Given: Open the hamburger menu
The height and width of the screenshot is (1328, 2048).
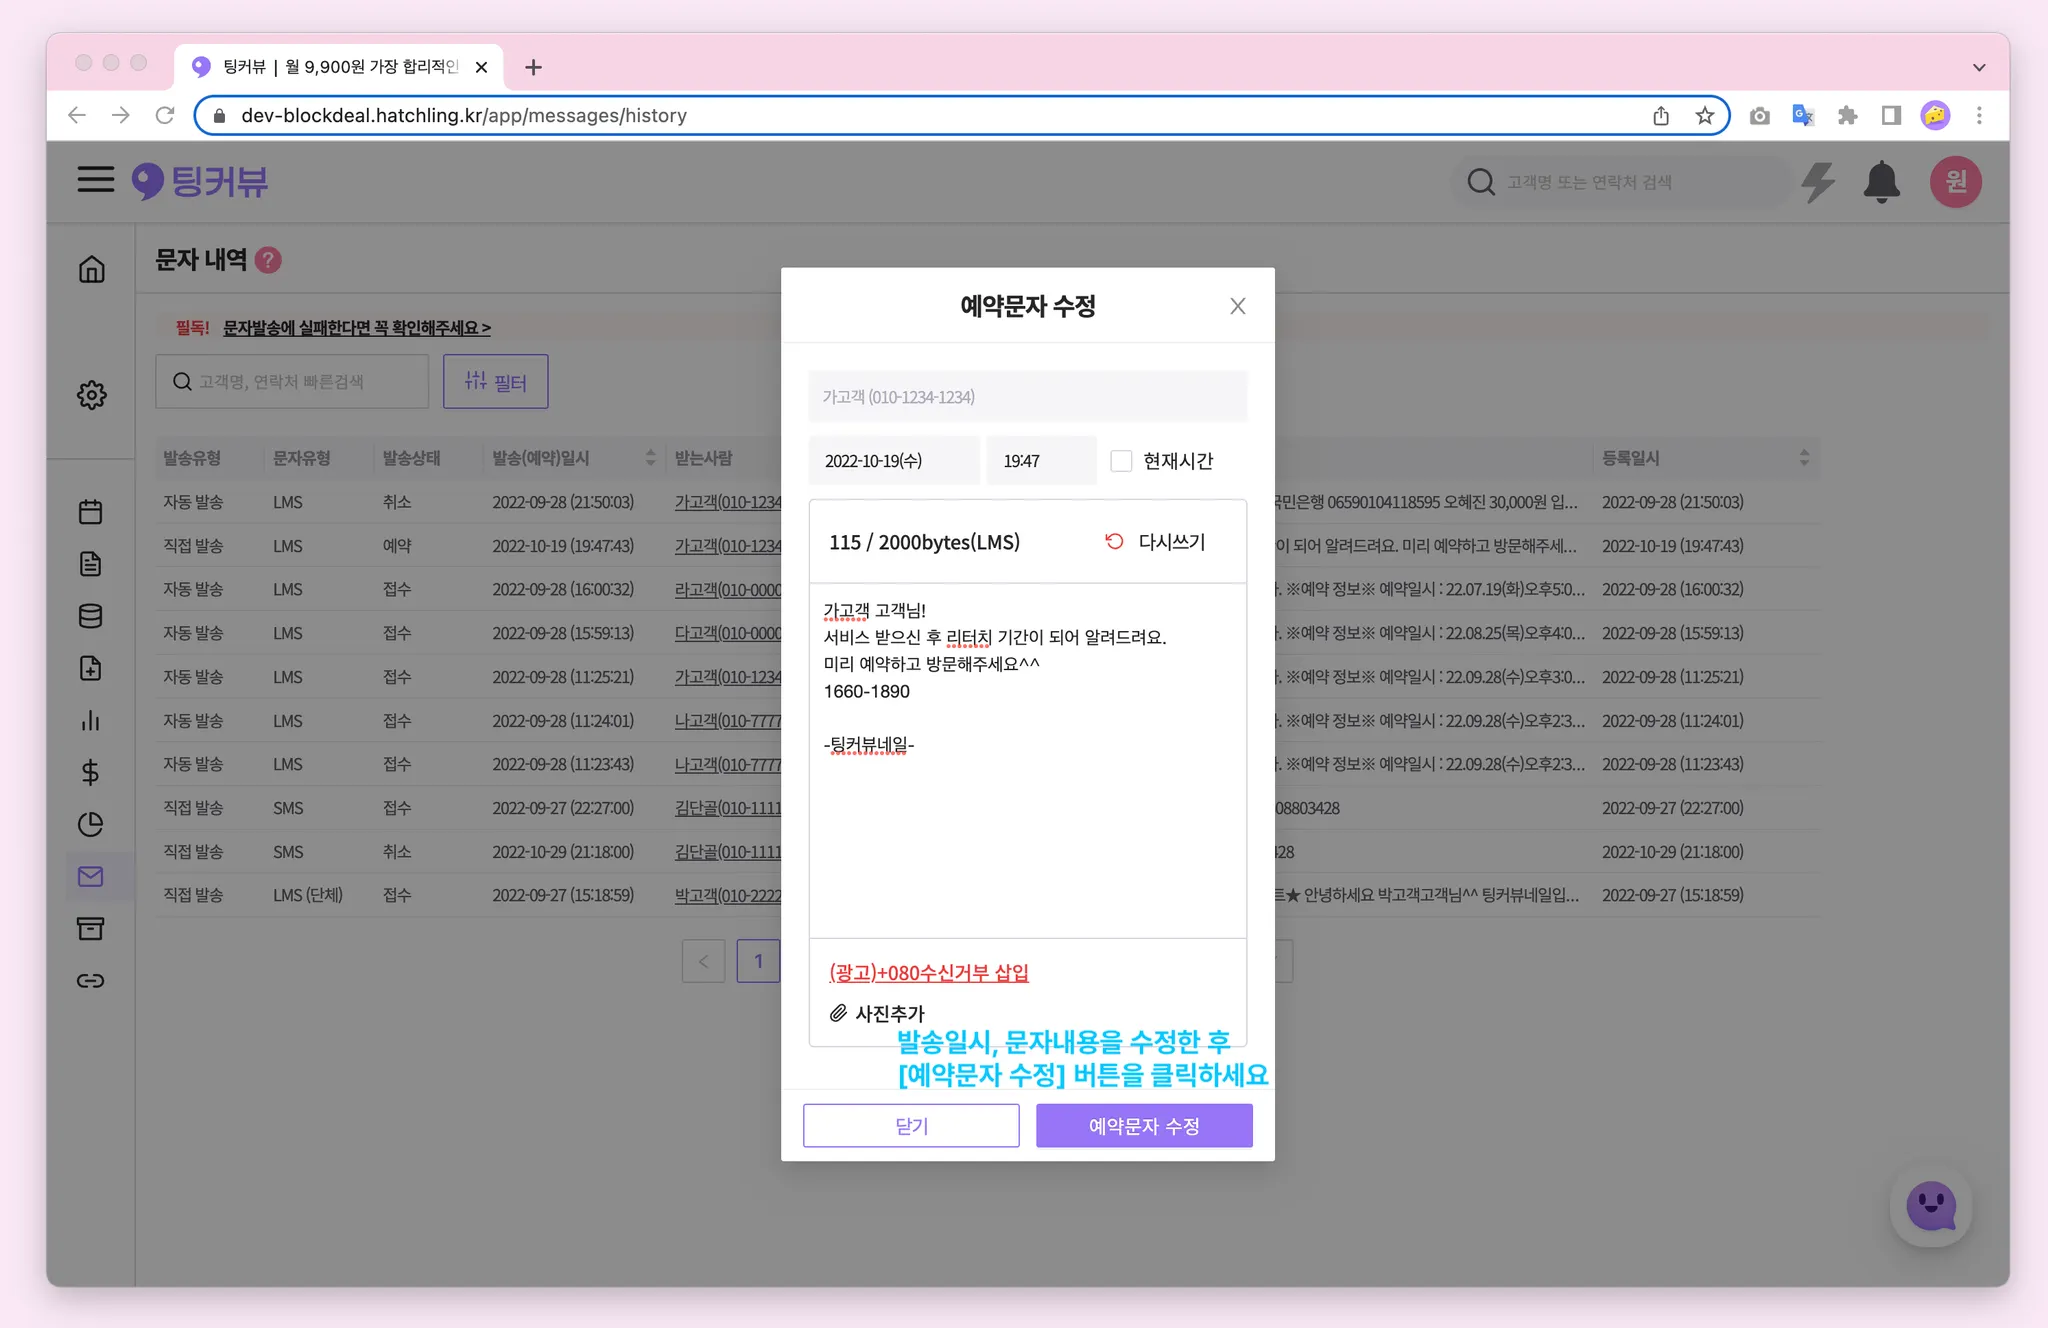Looking at the screenshot, I should [96, 180].
